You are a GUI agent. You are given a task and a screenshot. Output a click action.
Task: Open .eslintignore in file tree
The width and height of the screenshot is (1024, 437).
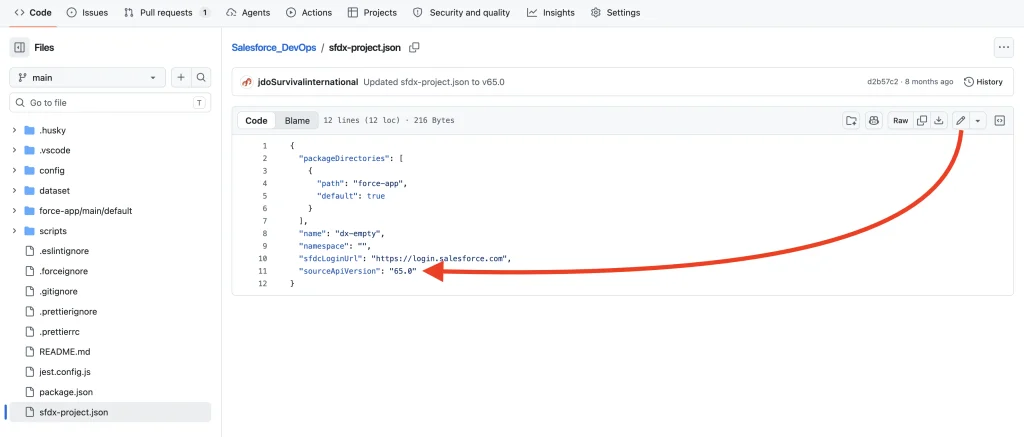tap(64, 251)
